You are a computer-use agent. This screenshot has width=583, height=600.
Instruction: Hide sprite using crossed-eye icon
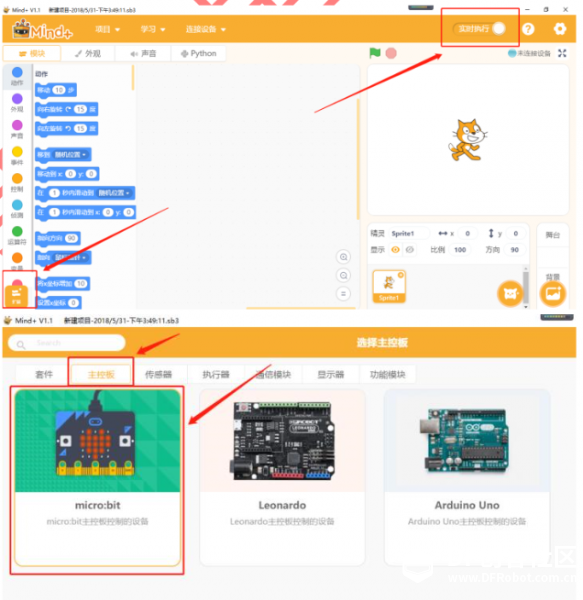coord(410,249)
